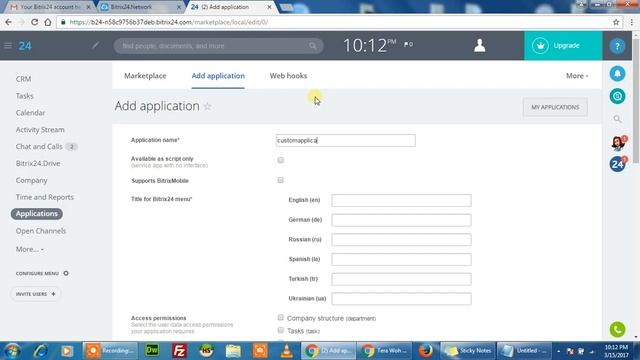The image size is (640, 360).
Task: Open CRM in the left menu
Action: point(23,79)
